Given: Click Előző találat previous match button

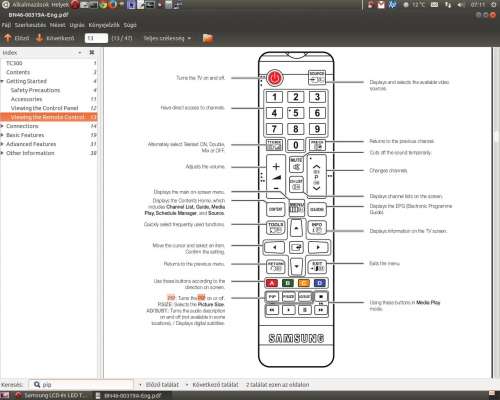Looking at the screenshot, I should [159, 385].
